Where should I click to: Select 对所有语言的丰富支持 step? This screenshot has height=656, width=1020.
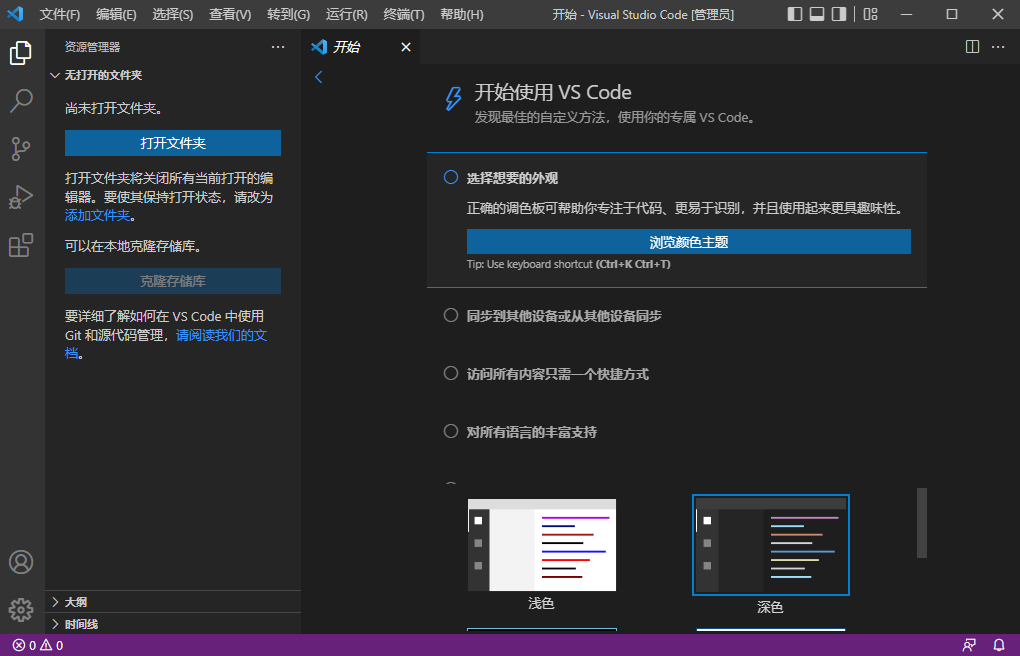coord(520,431)
